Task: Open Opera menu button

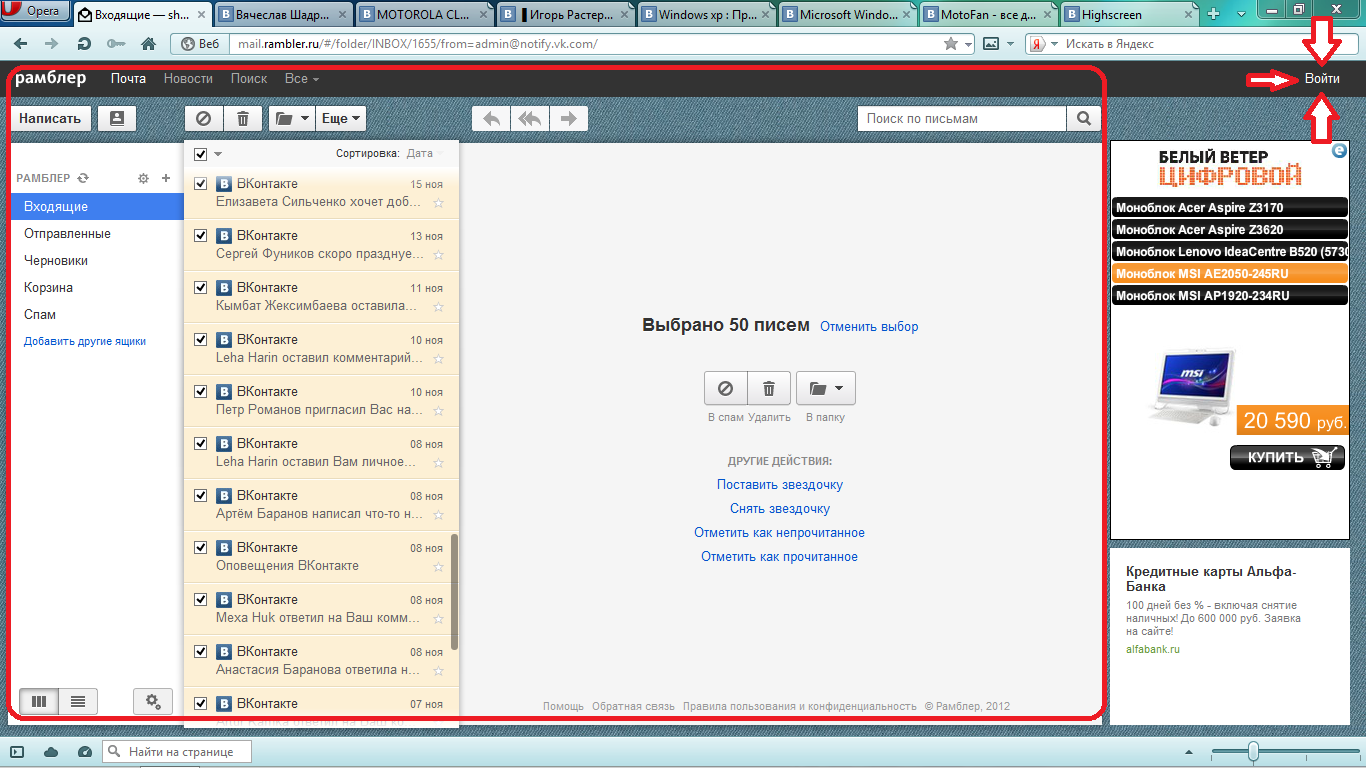Action: 36,11
